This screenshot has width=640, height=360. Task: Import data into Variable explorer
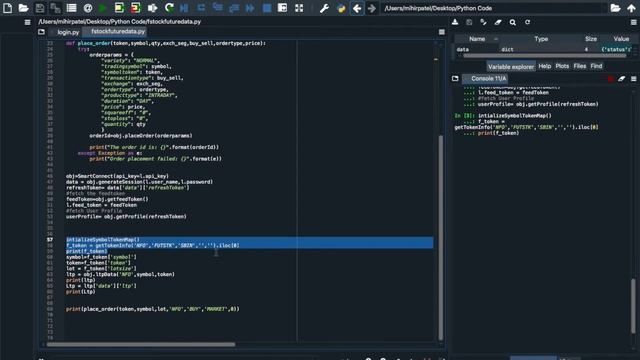click(x=455, y=22)
